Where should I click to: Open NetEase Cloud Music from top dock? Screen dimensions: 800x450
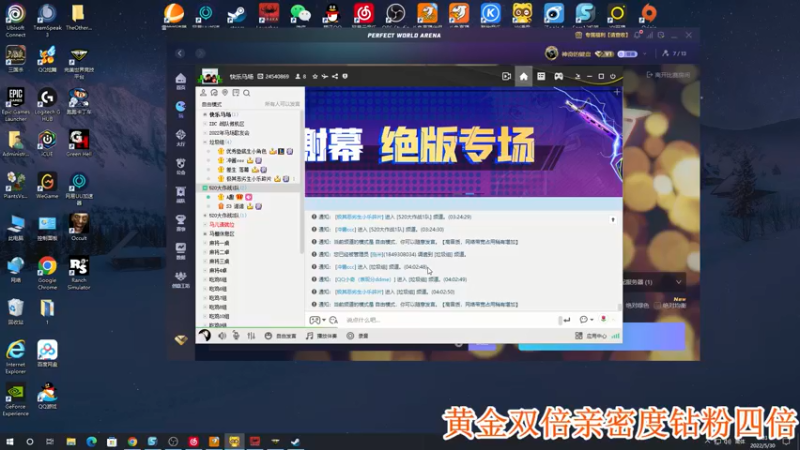click(364, 14)
